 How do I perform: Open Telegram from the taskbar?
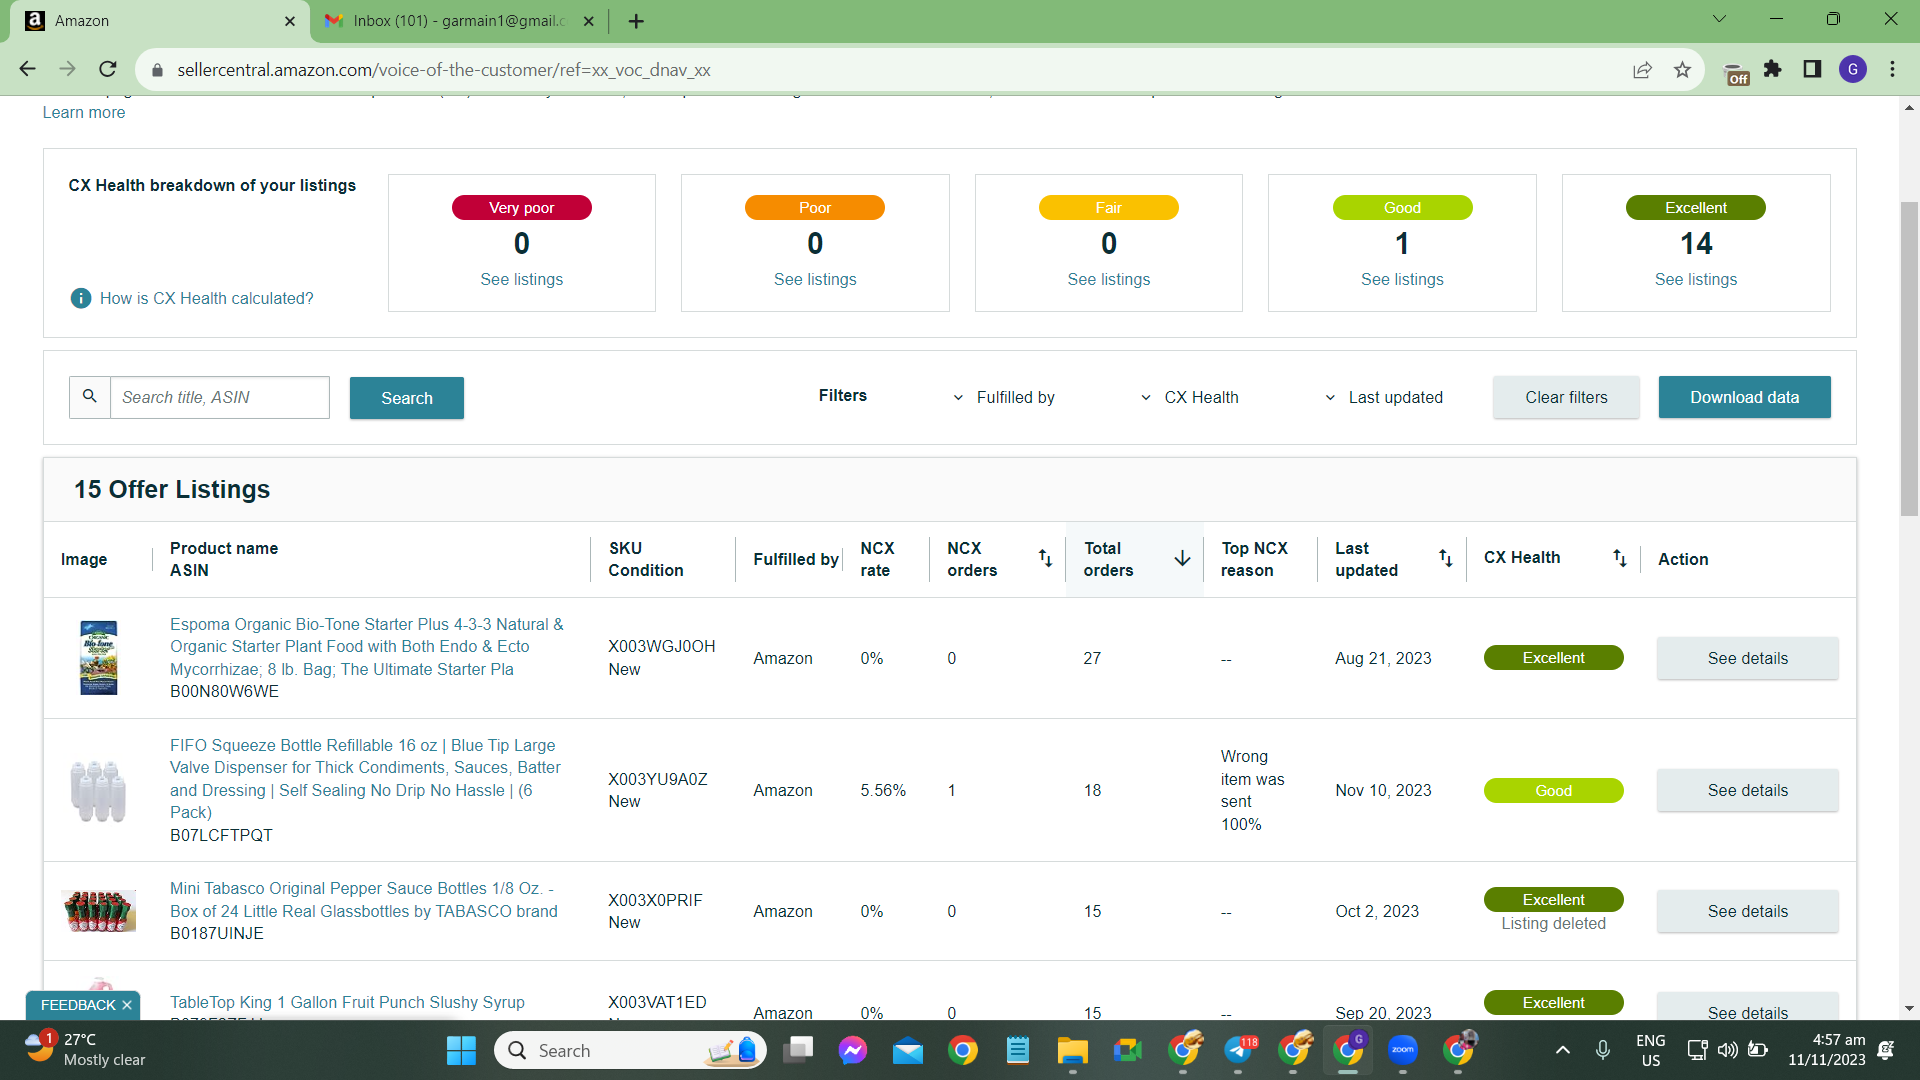click(x=1238, y=1050)
